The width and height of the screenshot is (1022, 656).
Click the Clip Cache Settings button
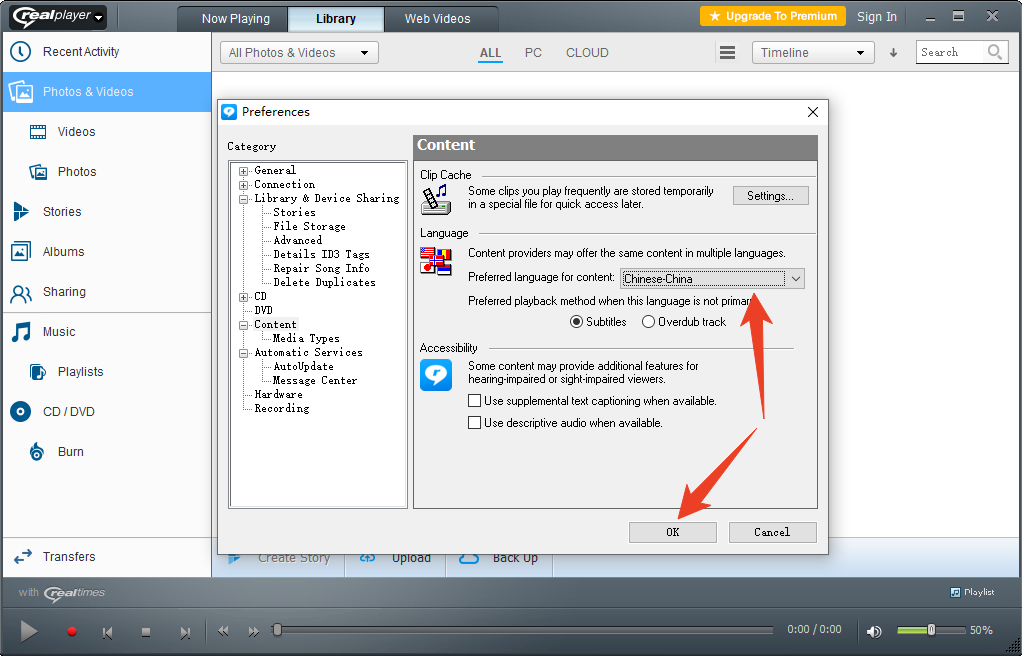point(770,196)
